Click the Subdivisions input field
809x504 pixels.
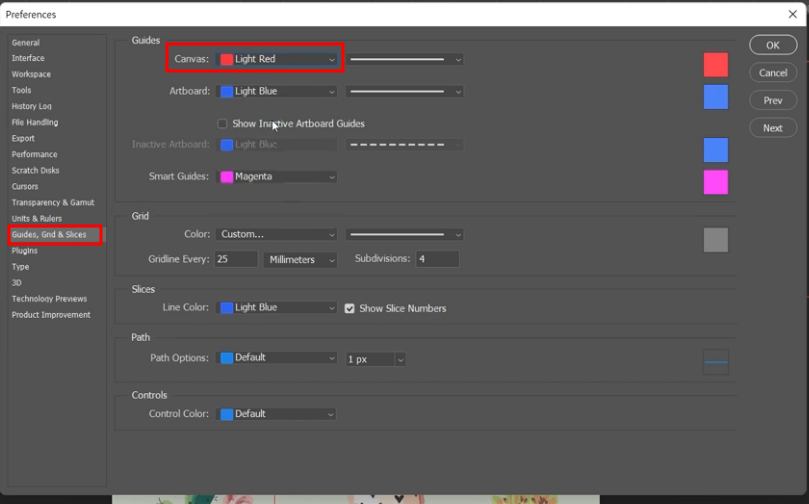tap(437, 259)
